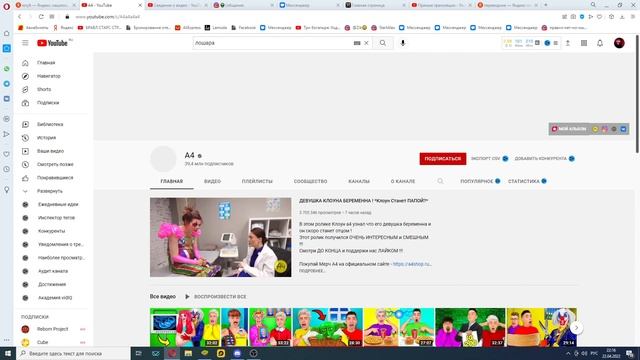The height and width of the screenshot is (360, 640).
Task: Clear the search box text
Action: (367, 43)
